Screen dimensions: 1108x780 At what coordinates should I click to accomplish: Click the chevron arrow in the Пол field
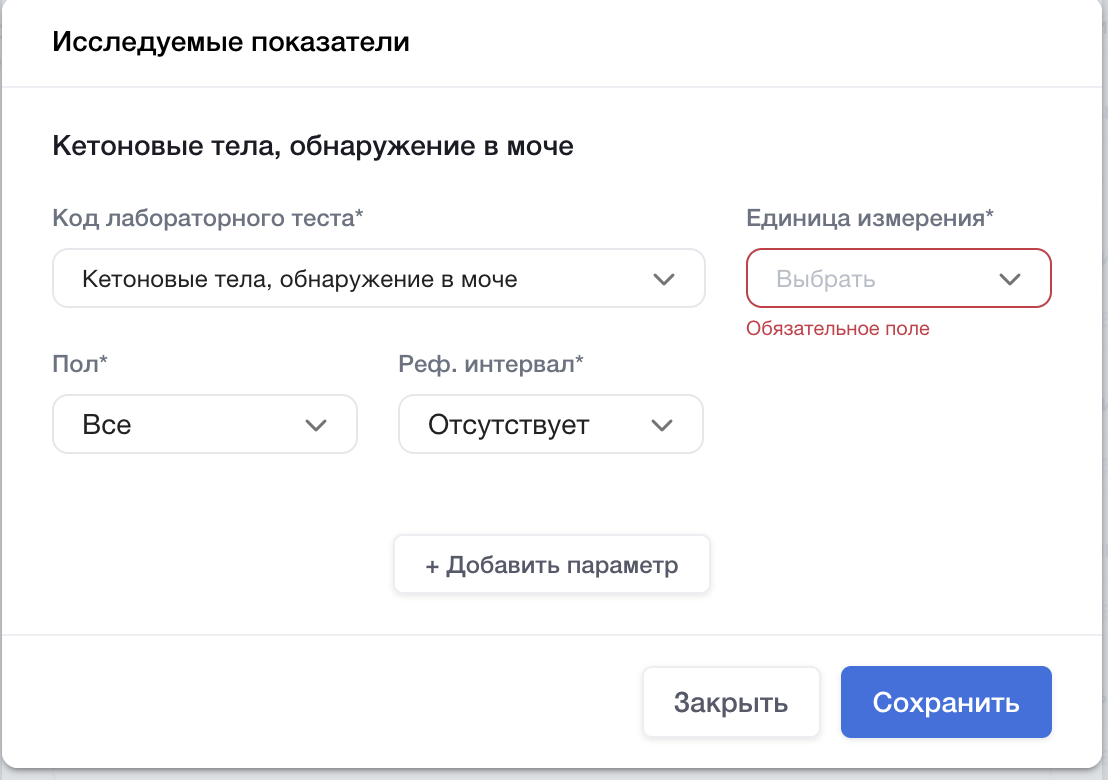pyautogui.click(x=316, y=425)
